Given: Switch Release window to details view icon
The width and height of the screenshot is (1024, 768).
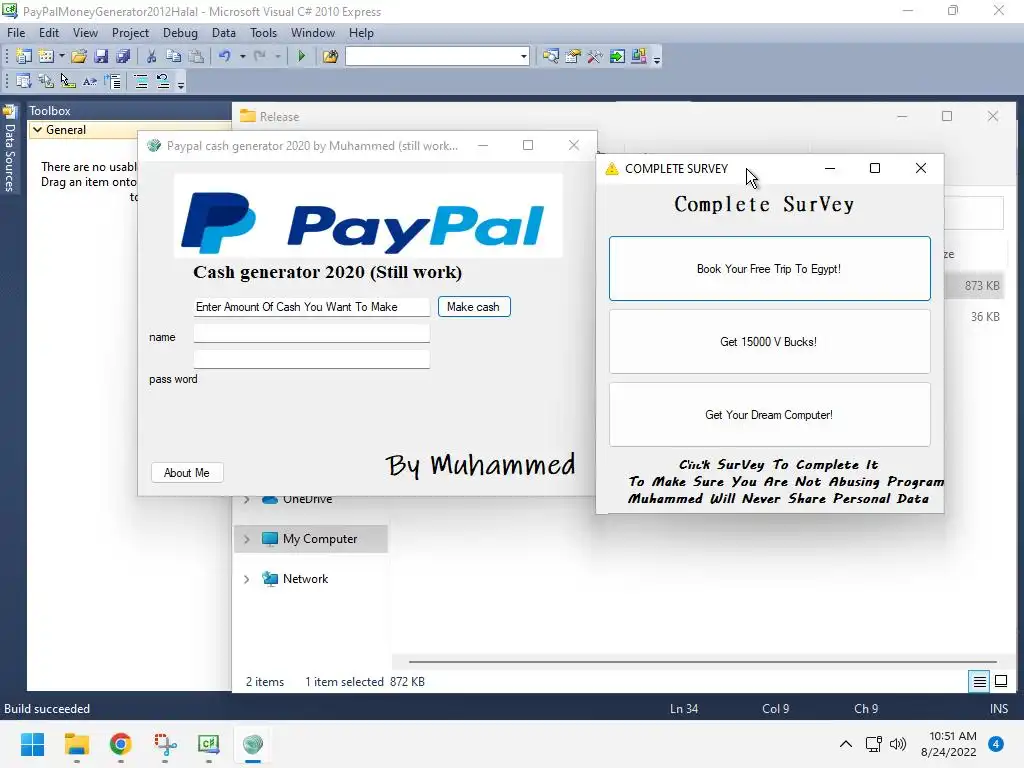Looking at the screenshot, I should pyautogui.click(x=980, y=682).
